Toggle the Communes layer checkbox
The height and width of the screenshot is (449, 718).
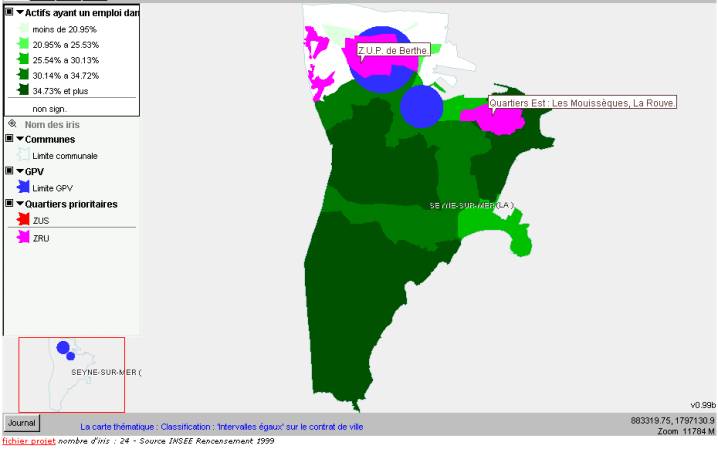pyautogui.click(x=9, y=138)
